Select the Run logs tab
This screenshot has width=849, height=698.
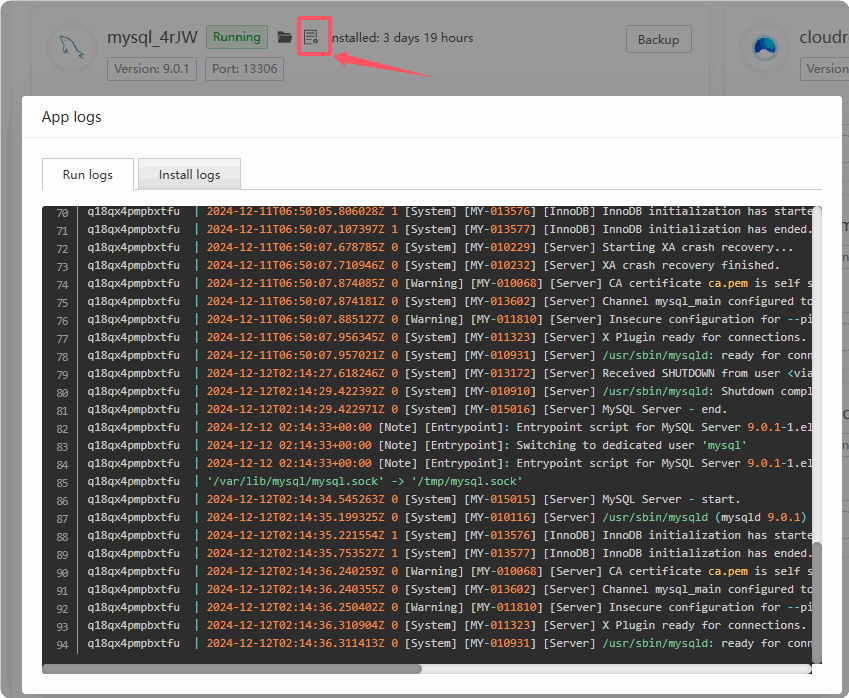tap(88, 174)
